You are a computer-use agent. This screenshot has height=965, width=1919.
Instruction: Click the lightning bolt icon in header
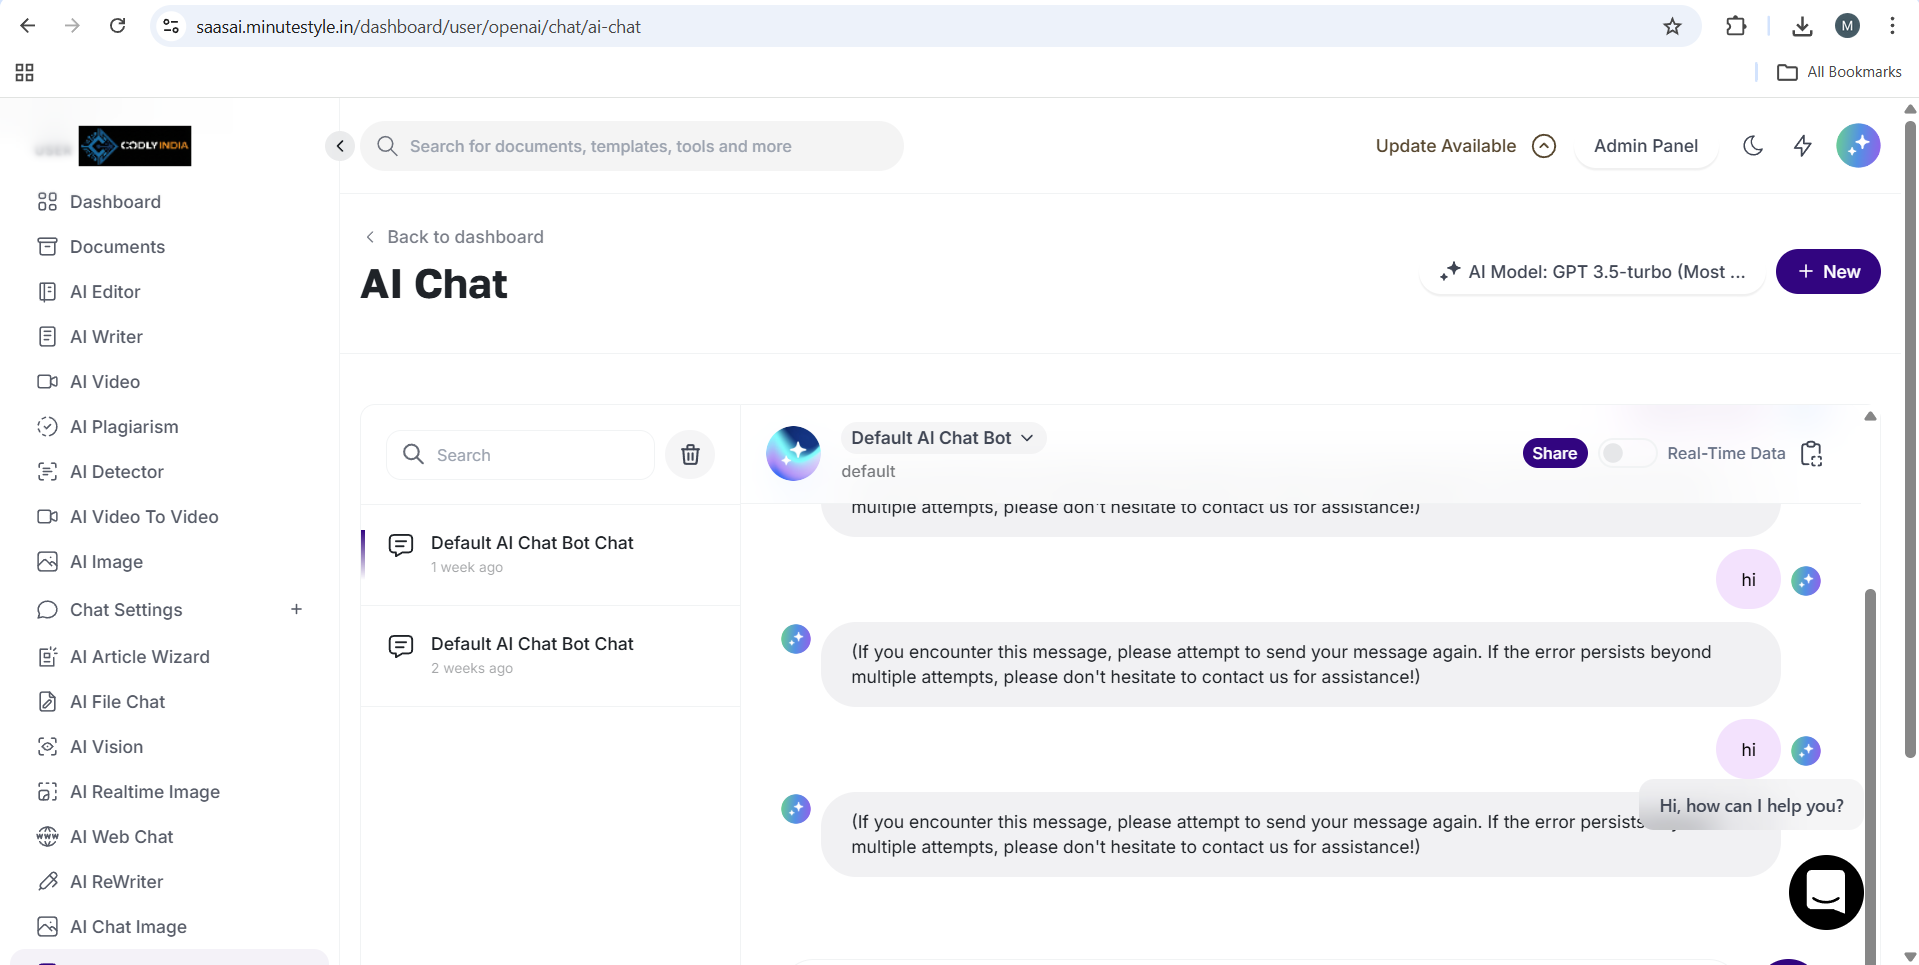1802,146
